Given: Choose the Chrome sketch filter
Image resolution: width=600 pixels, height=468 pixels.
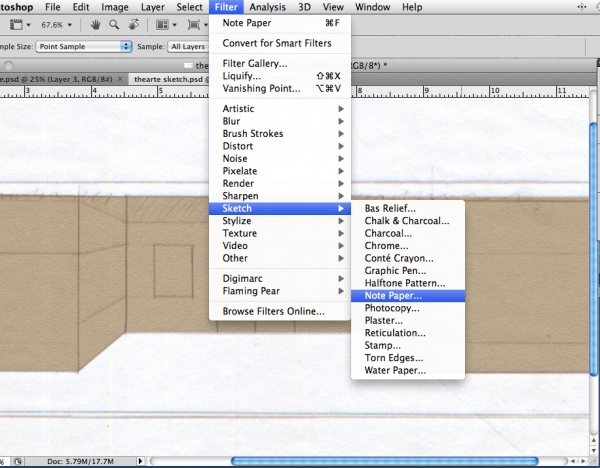Looking at the screenshot, I should (x=408, y=246).
